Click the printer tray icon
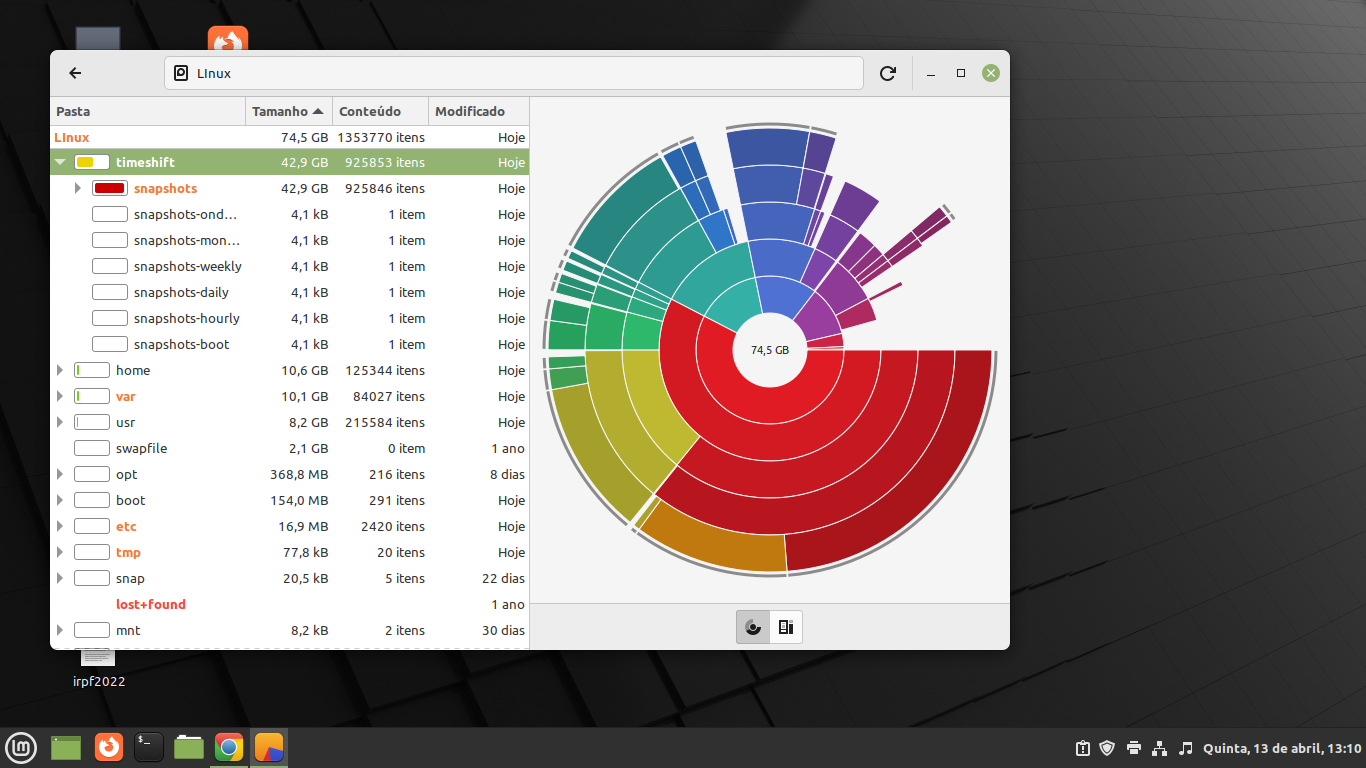 (x=1134, y=748)
